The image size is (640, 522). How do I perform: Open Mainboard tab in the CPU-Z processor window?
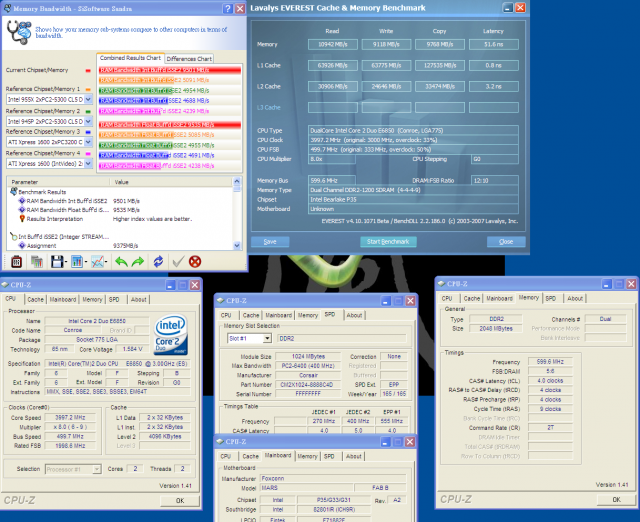pos(63,299)
